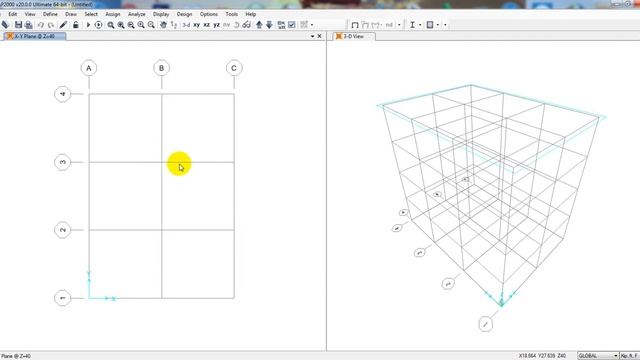Select the 3-D View tab

tap(353, 36)
